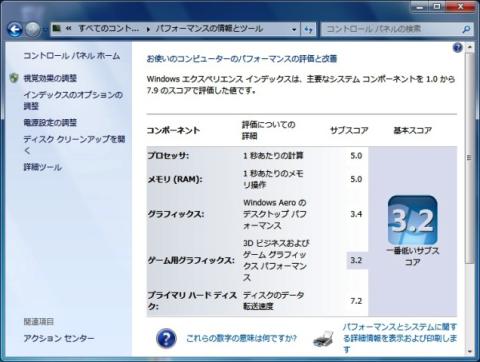Click the scrollbar down arrow
Screen dimensions: 480x362
click(x=469, y=351)
